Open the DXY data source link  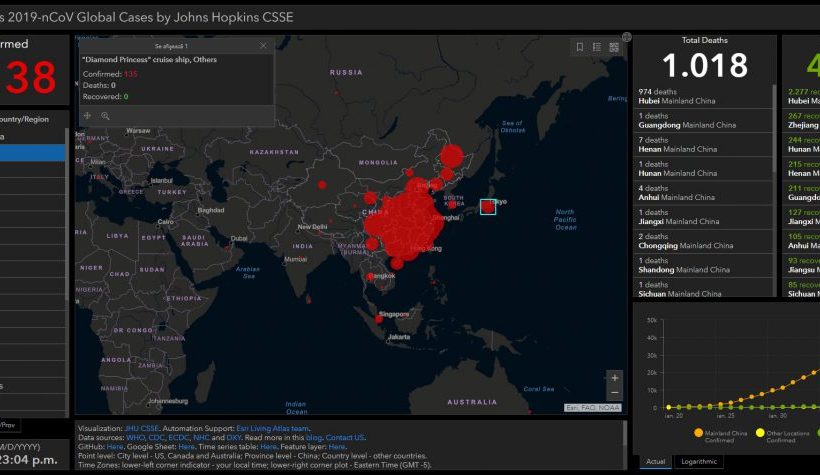[x=234, y=437]
